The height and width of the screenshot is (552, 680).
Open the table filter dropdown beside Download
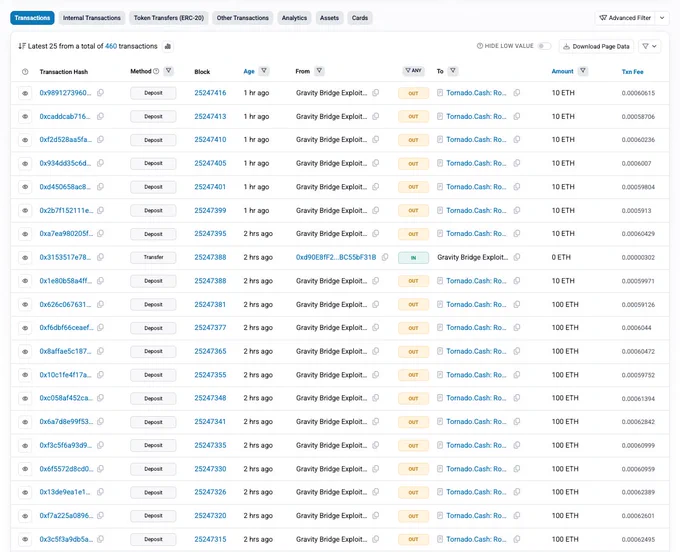tap(650, 46)
